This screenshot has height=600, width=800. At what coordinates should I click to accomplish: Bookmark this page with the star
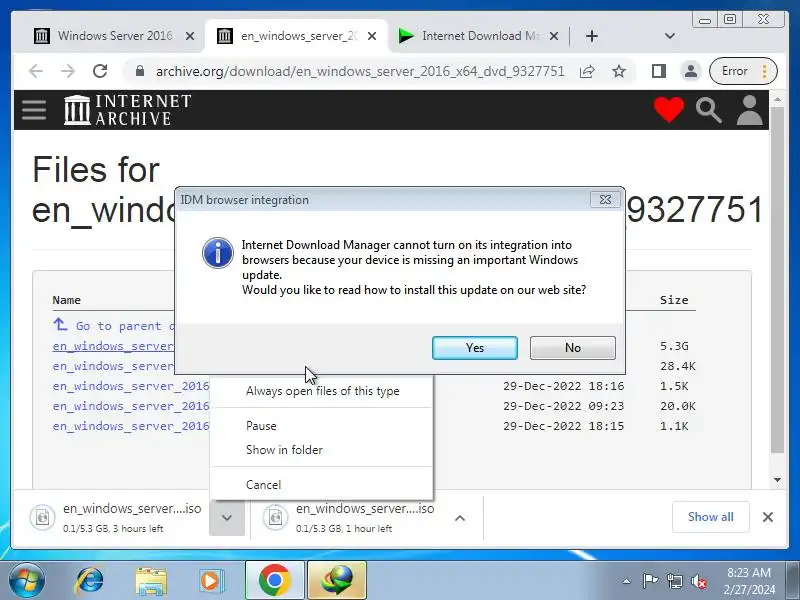[x=619, y=71]
